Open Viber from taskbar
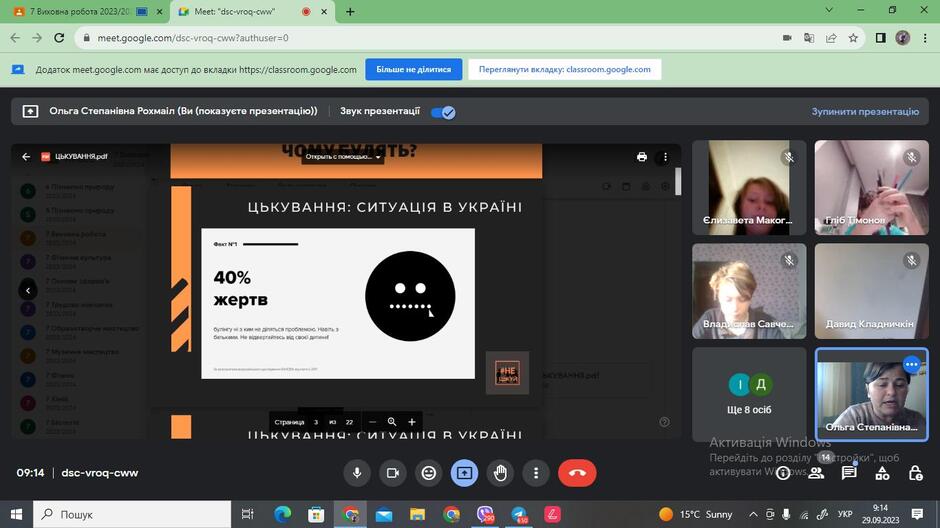940x528 pixels. [x=485, y=514]
